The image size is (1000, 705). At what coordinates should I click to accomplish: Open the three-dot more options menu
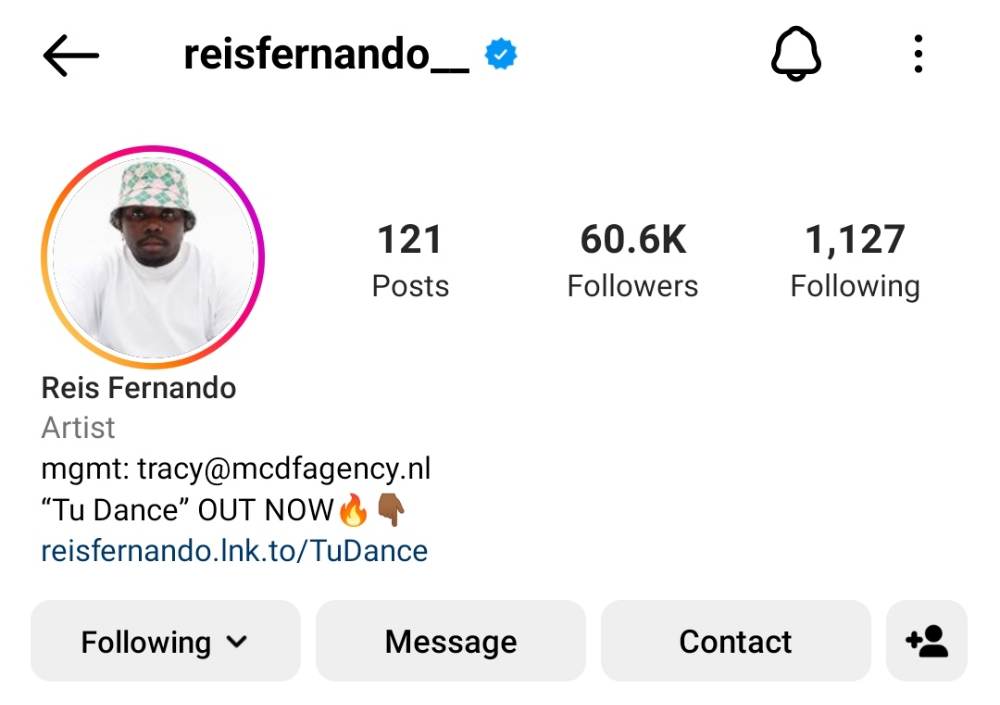tap(918, 54)
